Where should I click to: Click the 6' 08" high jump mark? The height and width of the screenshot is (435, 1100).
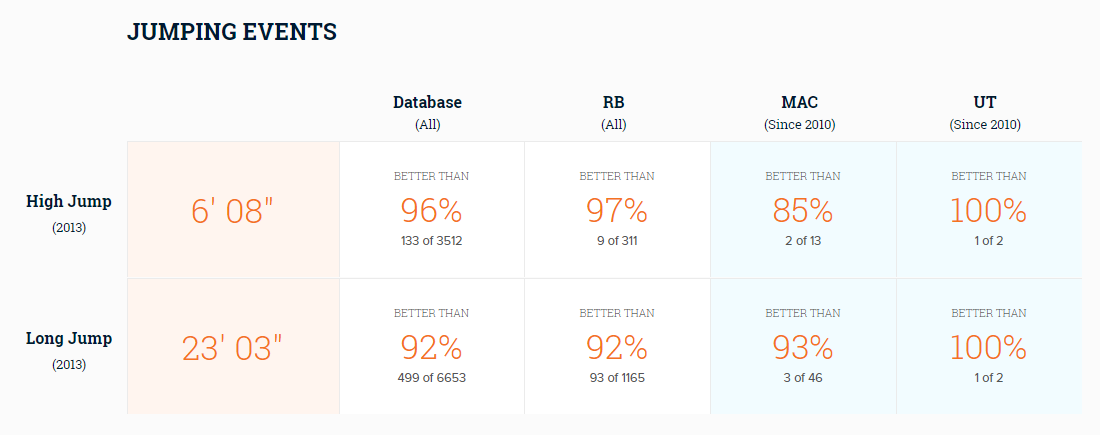tap(232, 210)
